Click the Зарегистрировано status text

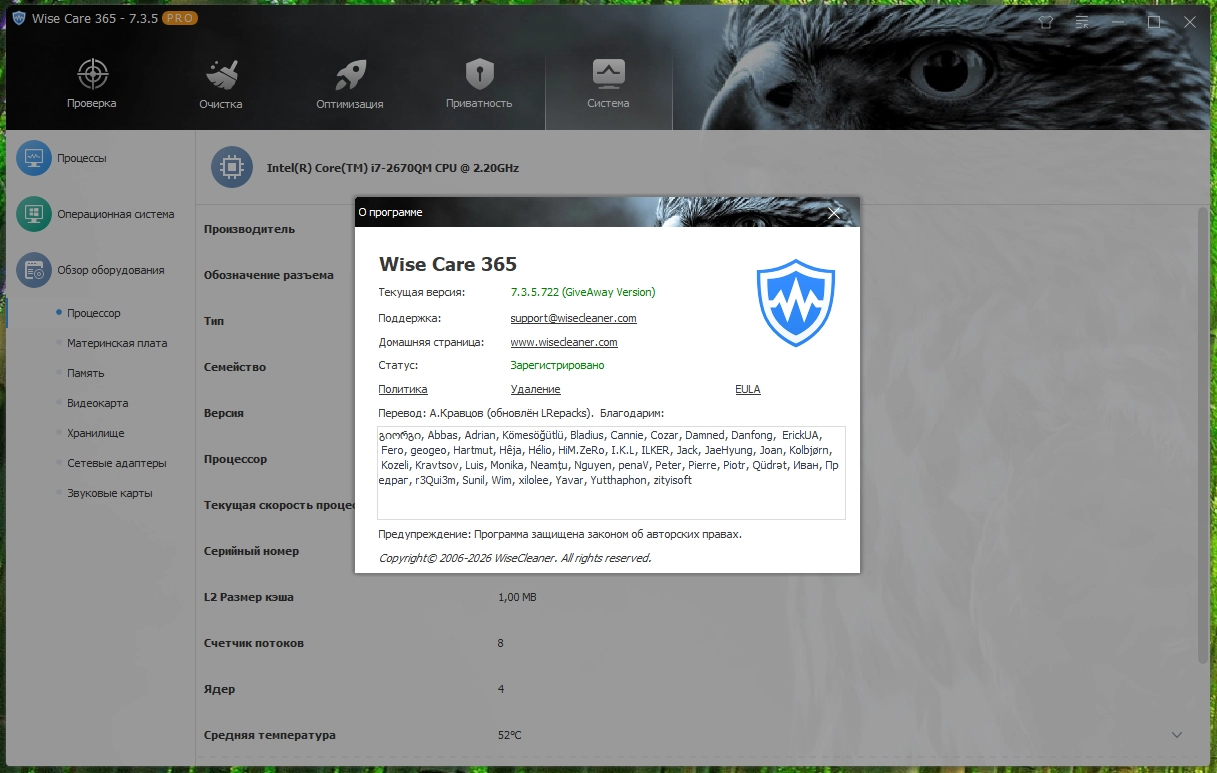[x=557, y=365]
